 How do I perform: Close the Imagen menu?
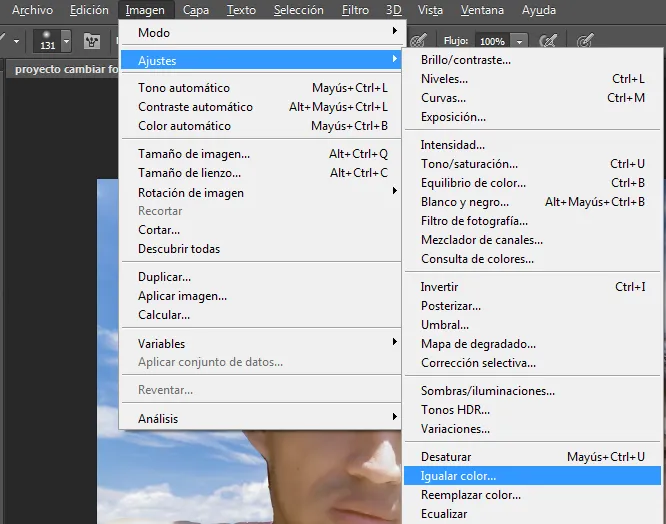145,10
